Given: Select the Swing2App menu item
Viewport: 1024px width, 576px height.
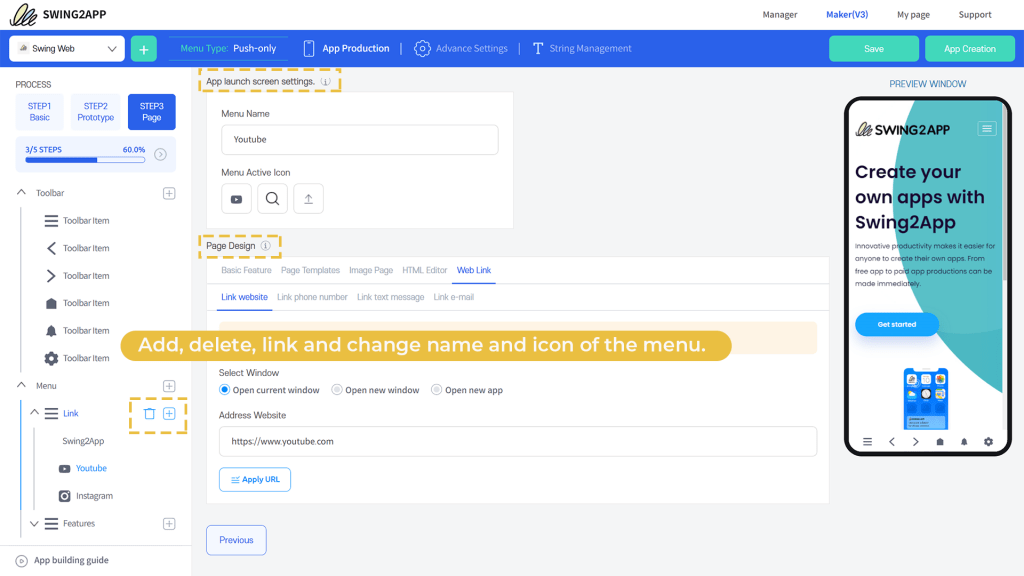Looking at the screenshot, I should click(83, 441).
